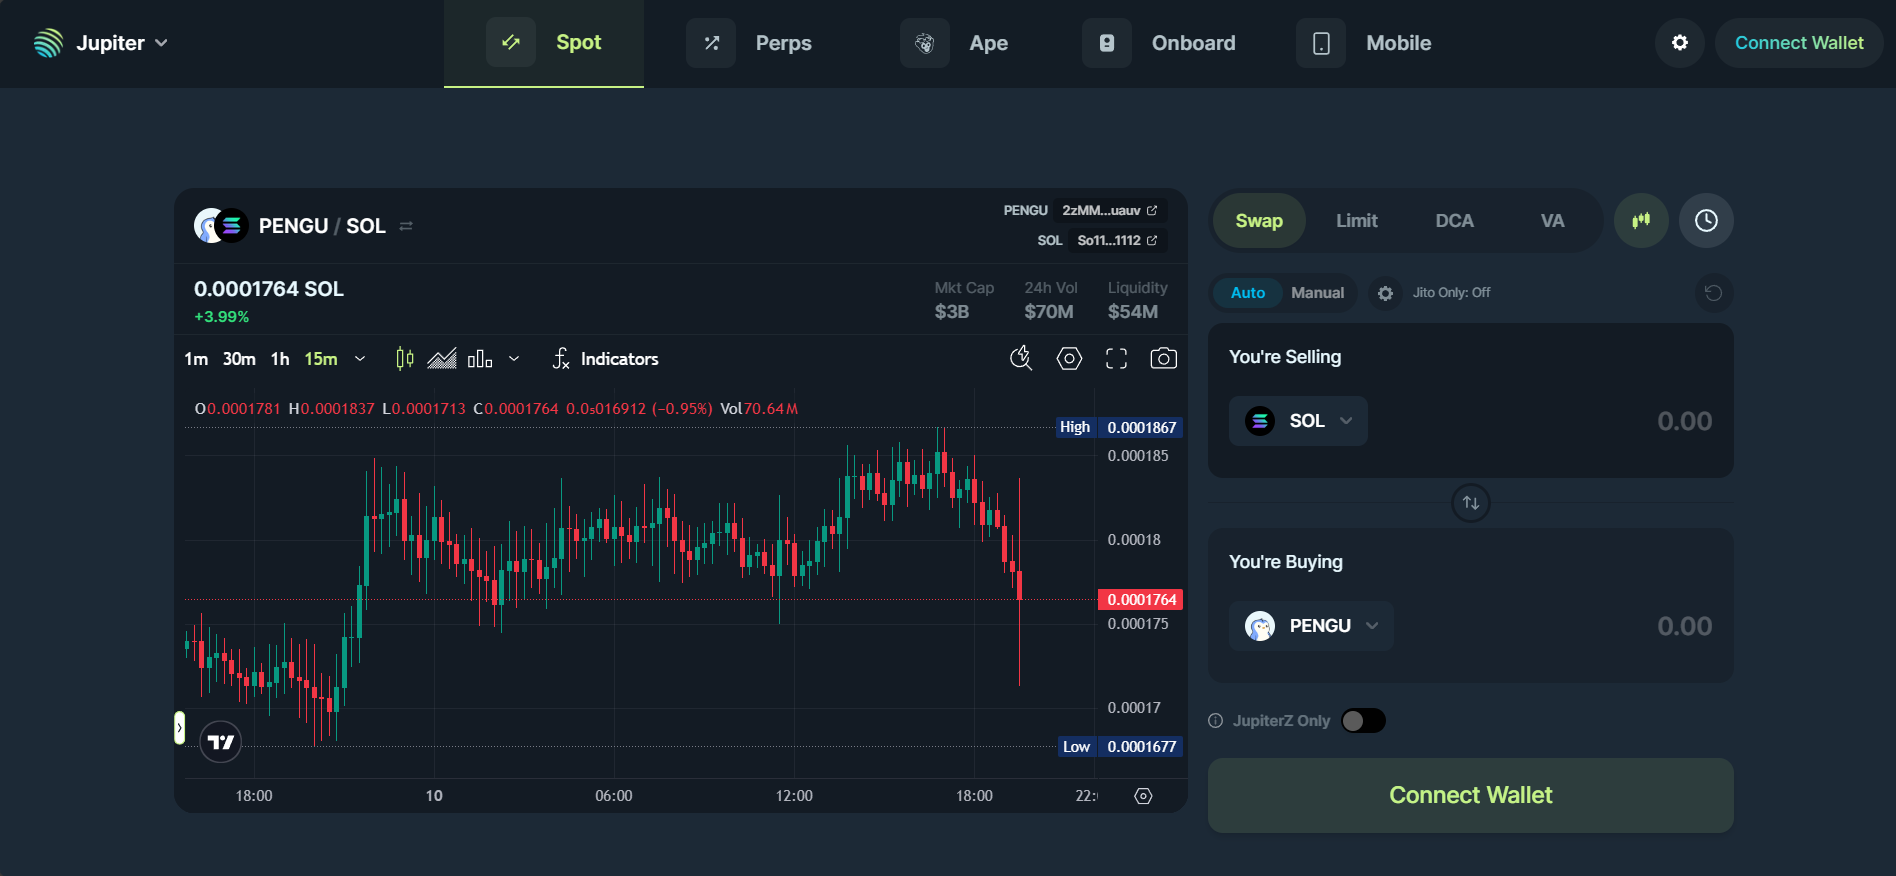Click the Ape gorilla icon

click(x=925, y=43)
